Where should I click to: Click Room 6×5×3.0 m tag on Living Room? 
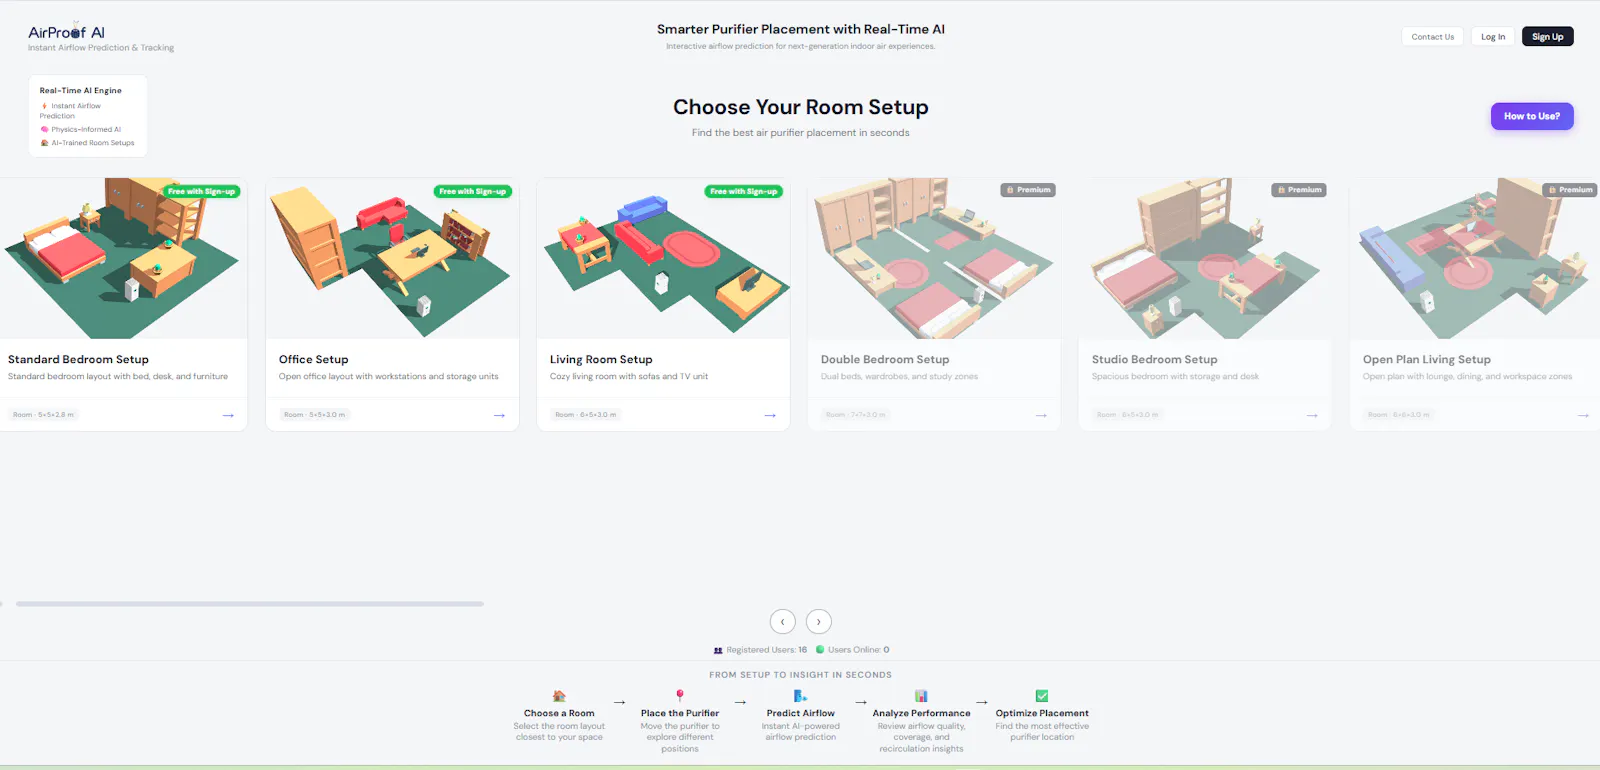click(x=585, y=415)
